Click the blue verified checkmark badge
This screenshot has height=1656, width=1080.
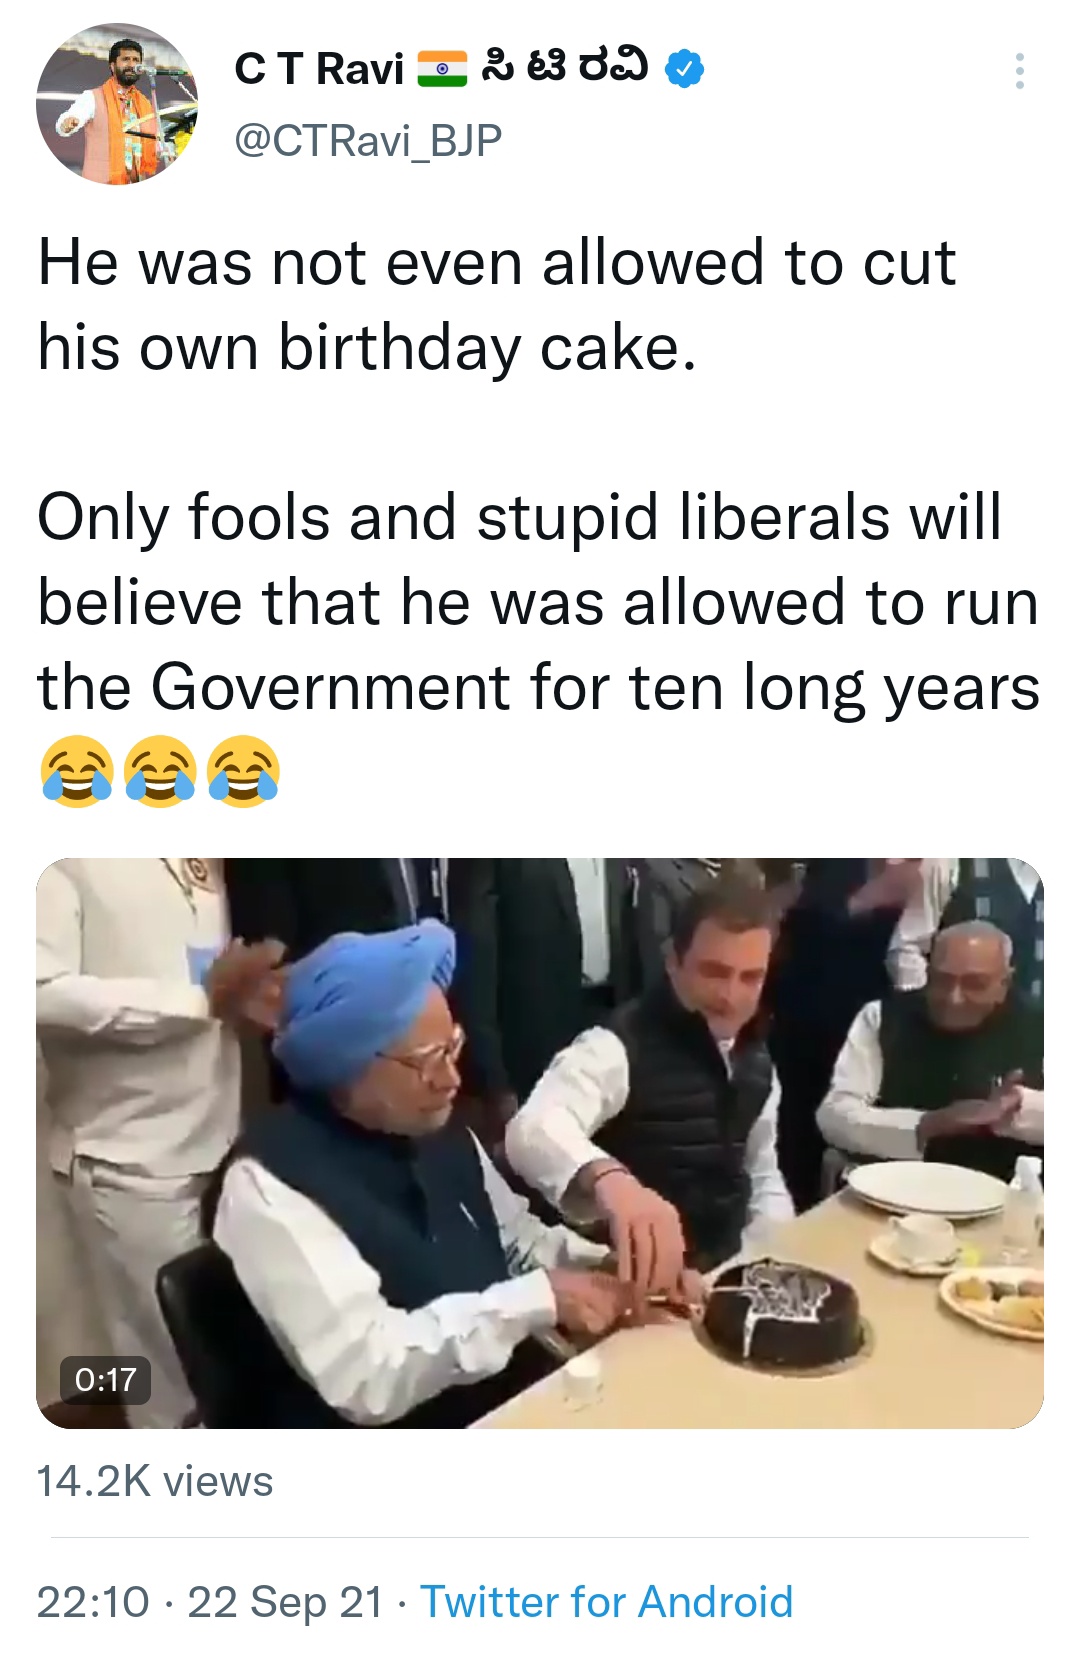click(685, 68)
